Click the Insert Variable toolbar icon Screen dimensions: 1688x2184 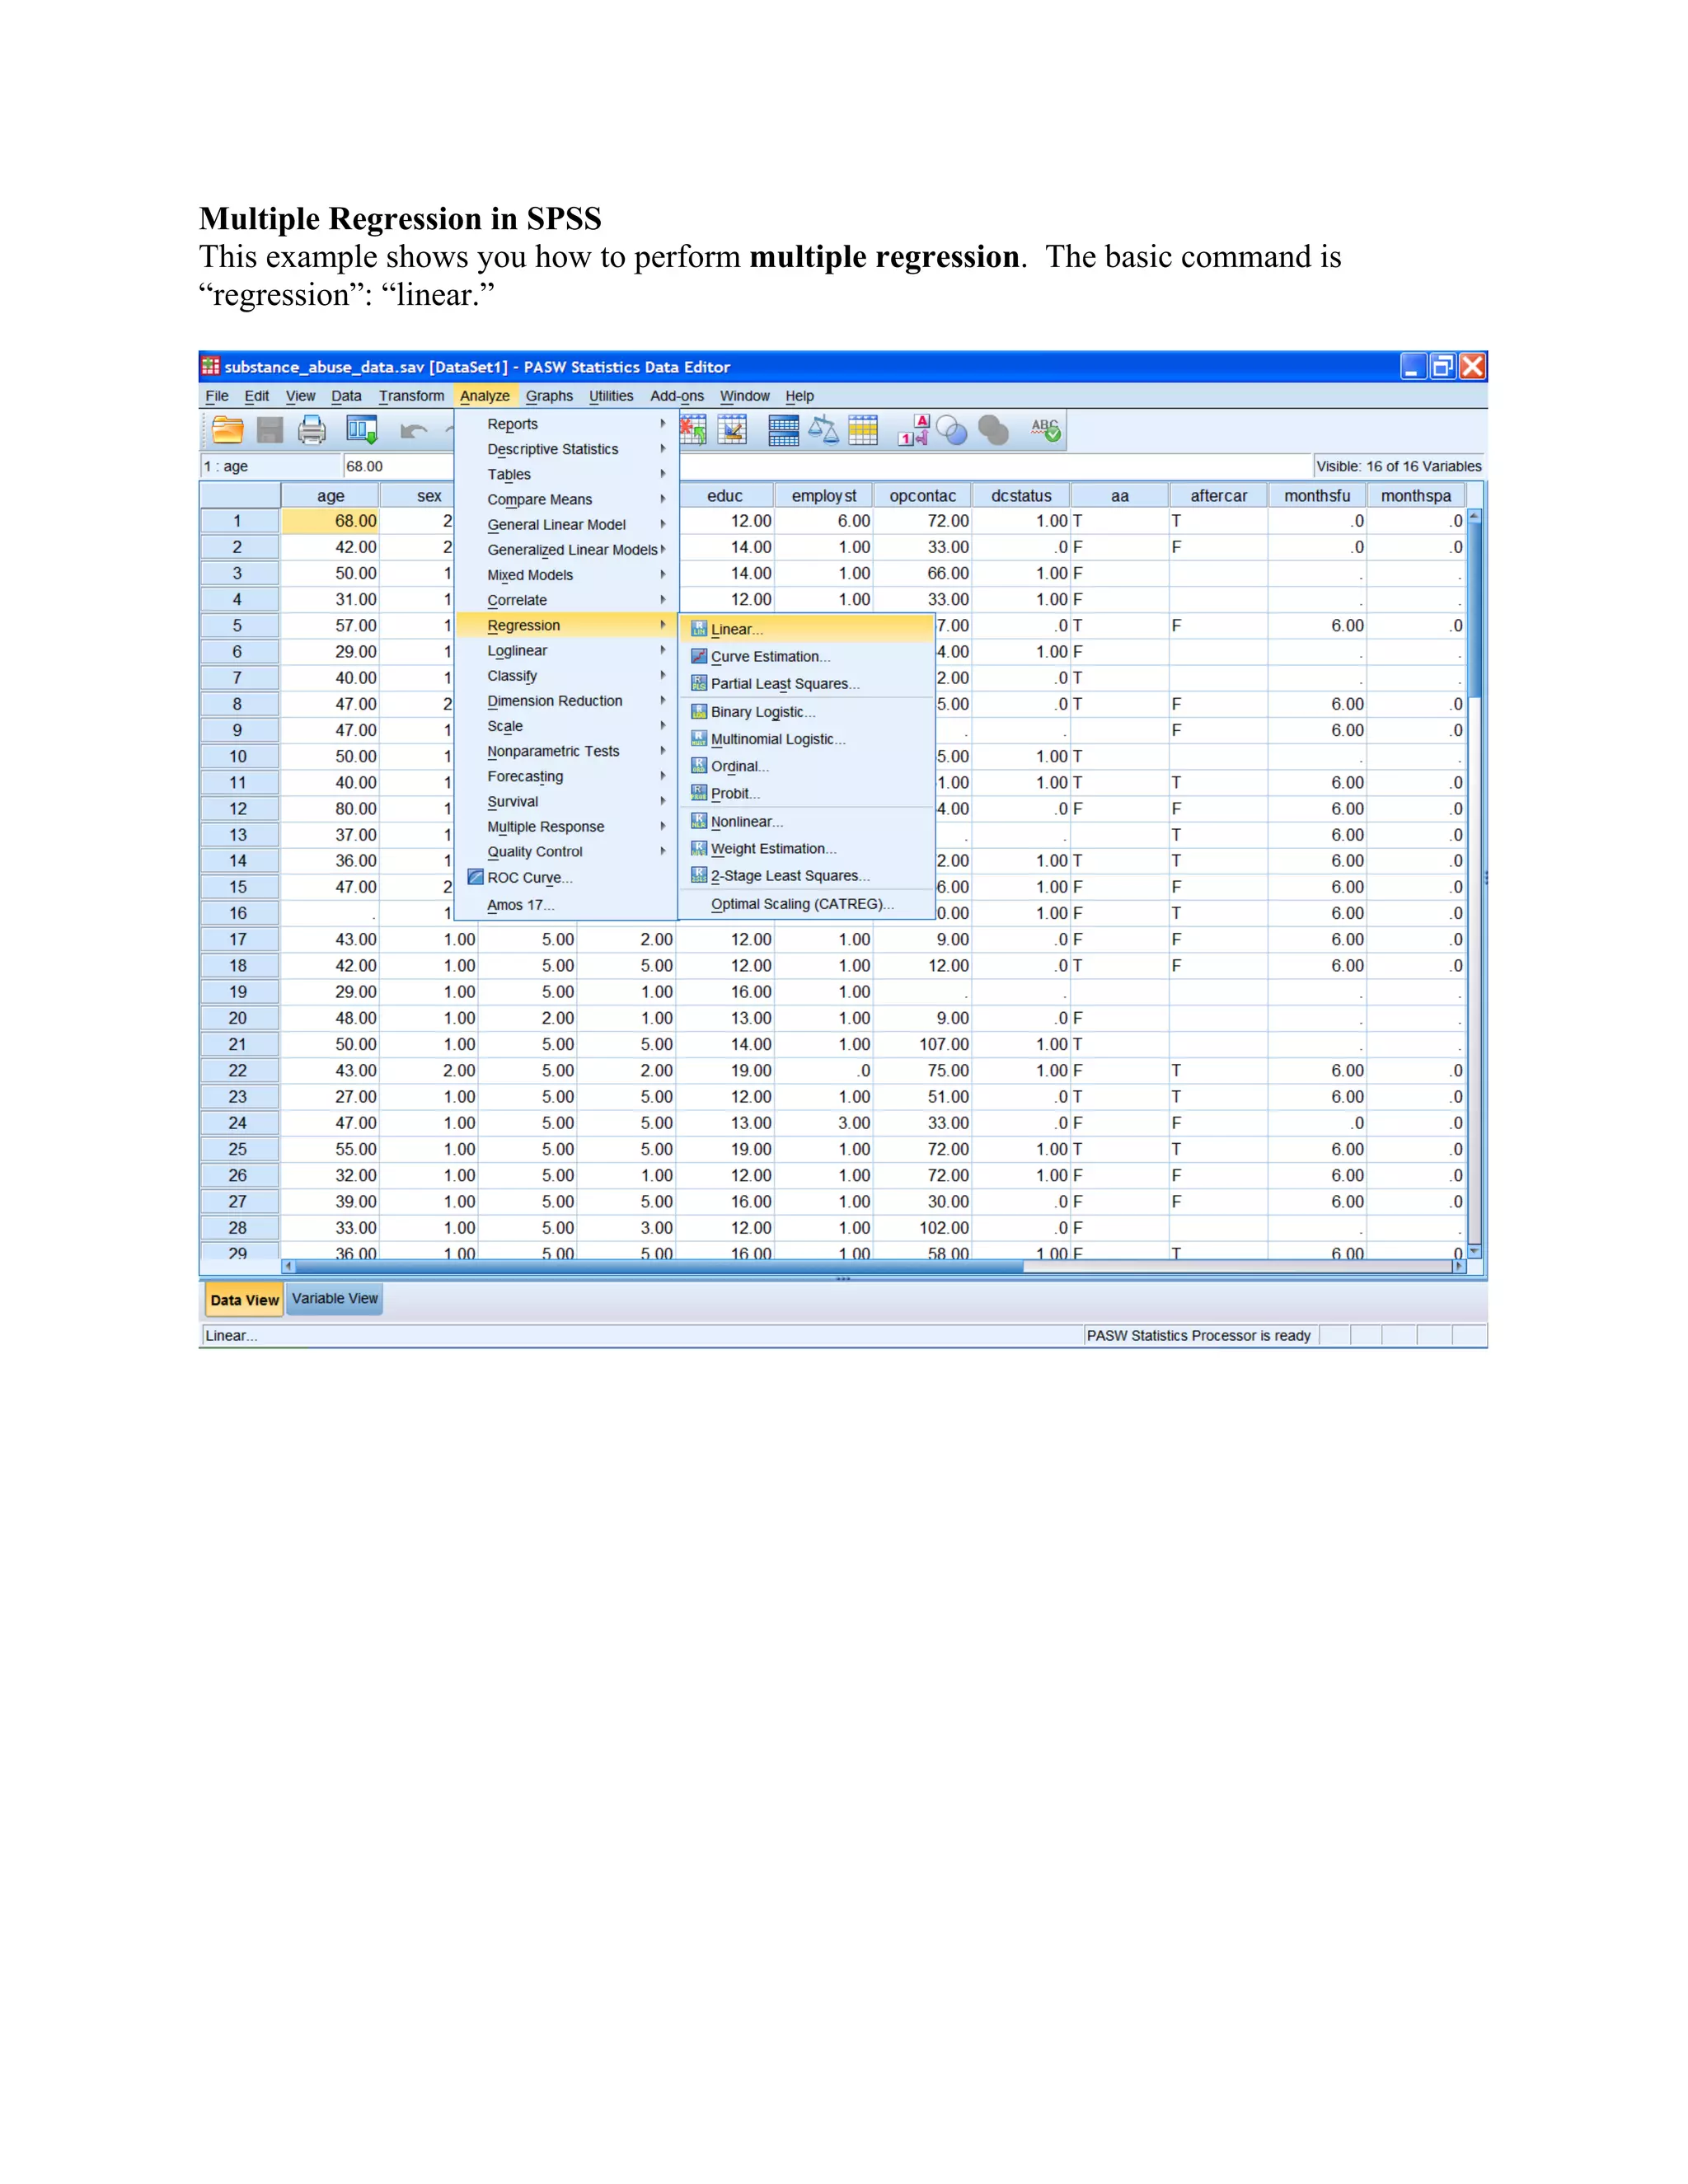[732, 430]
